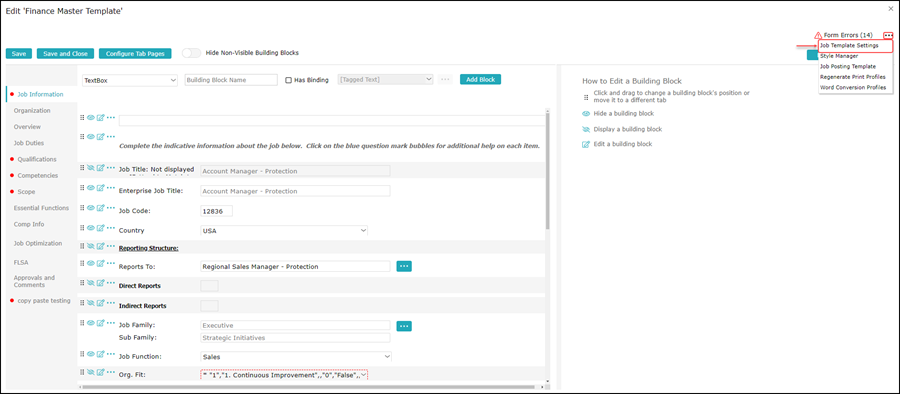
Task: Click edit icon for Enterprise Job Title
Action: click(x=100, y=188)
